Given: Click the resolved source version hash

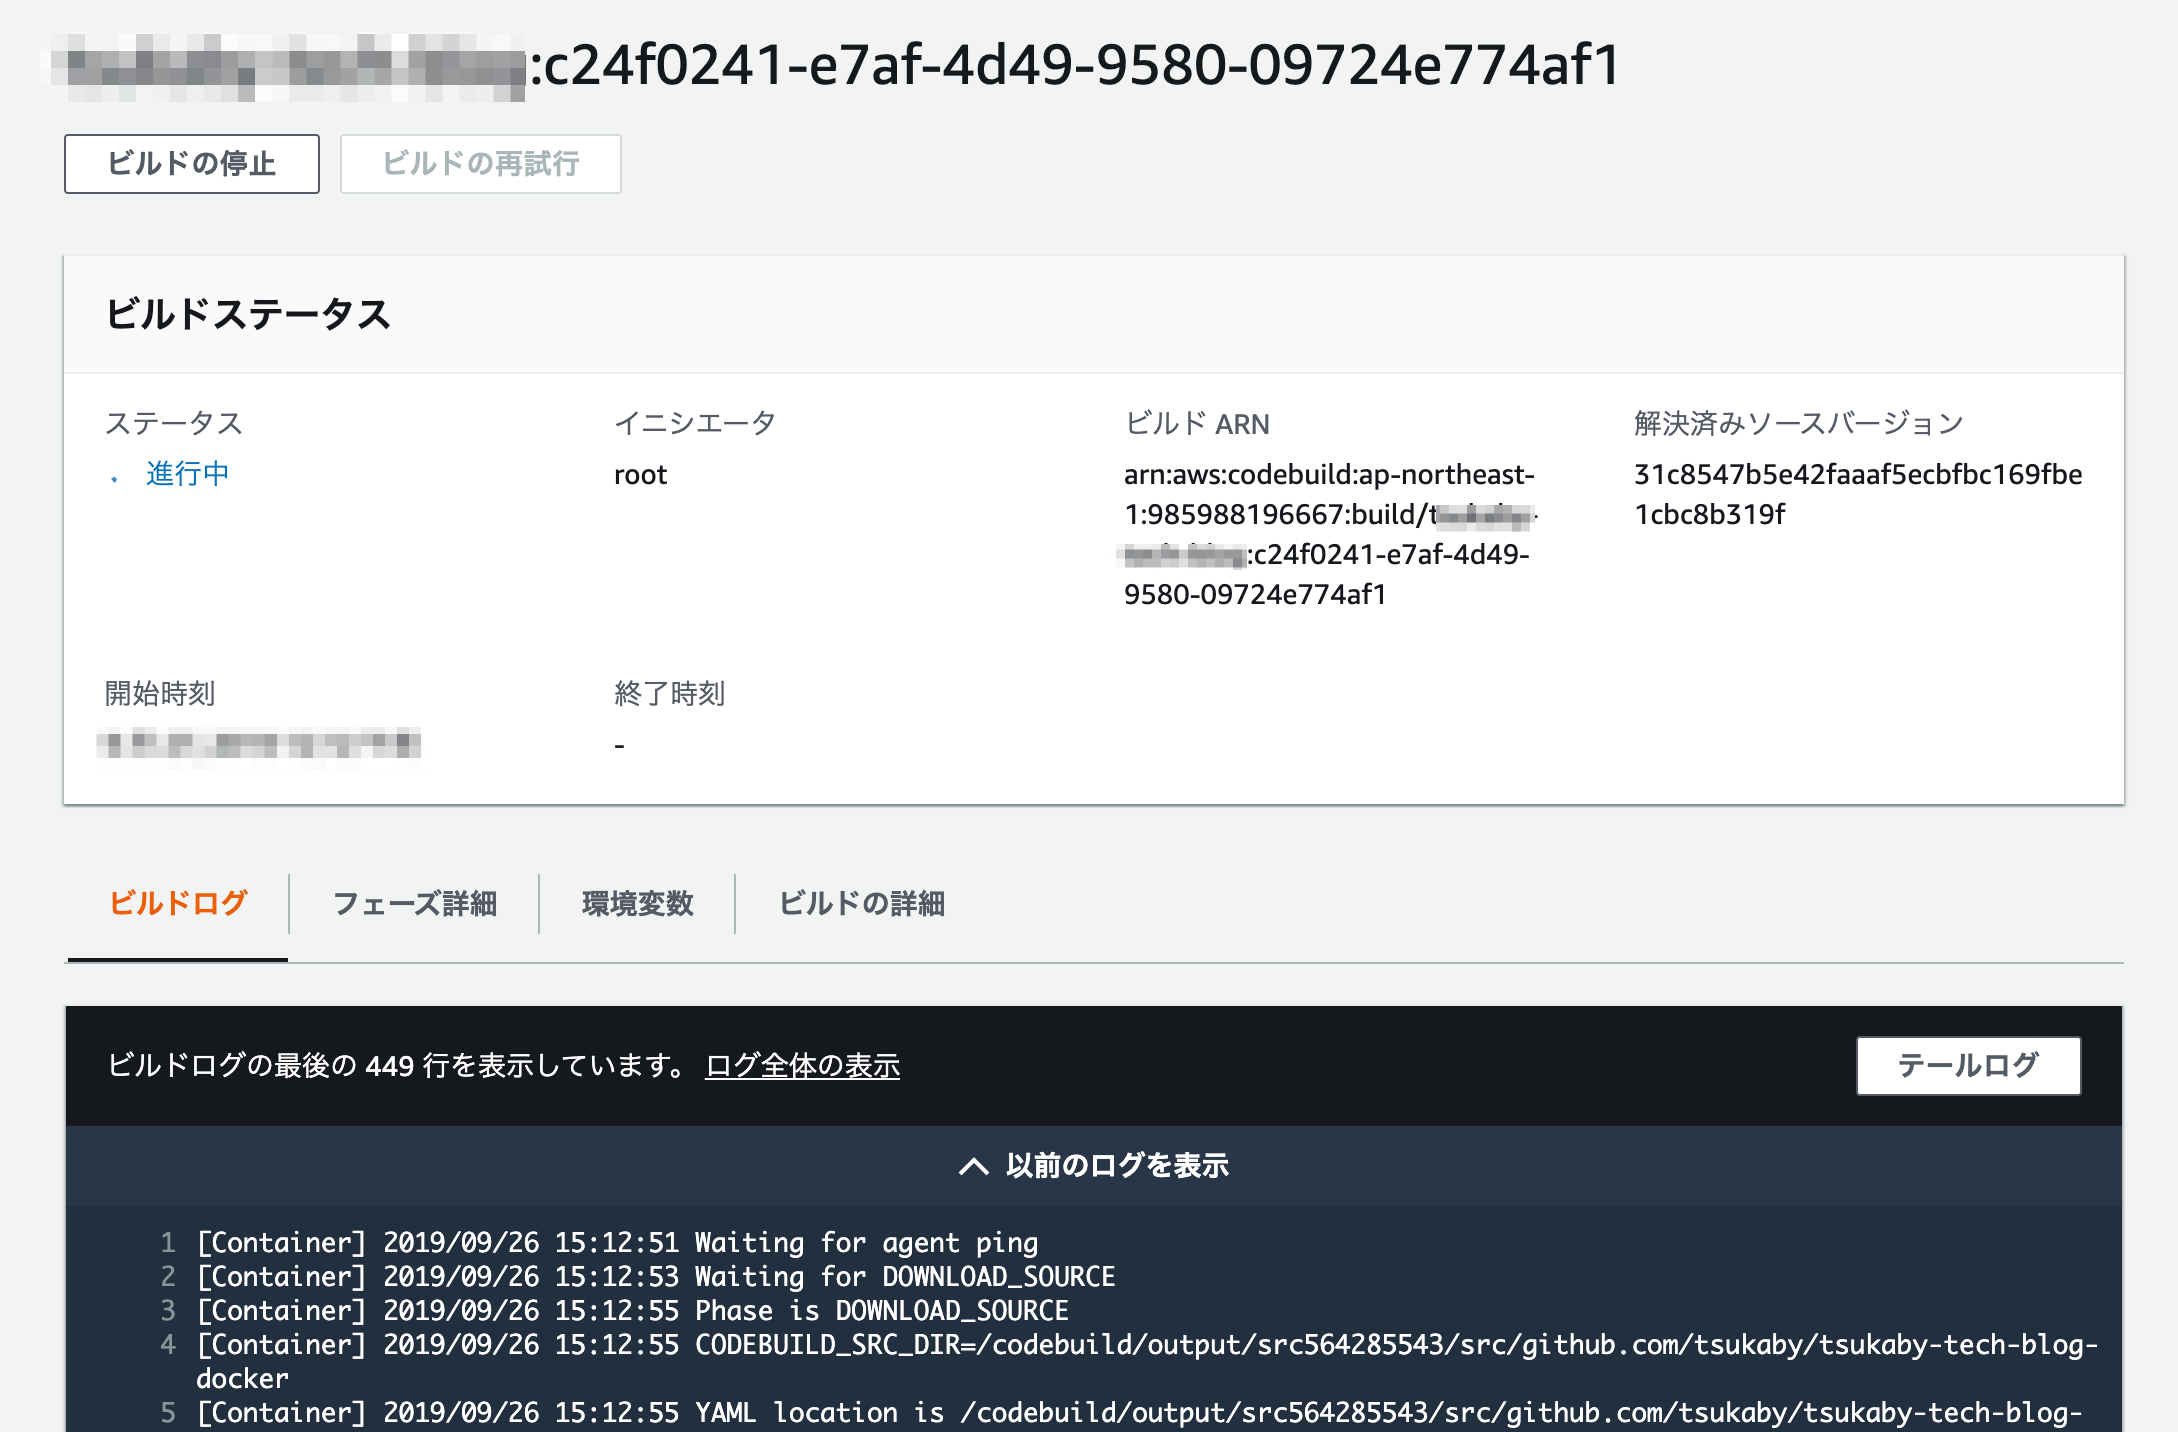Looking at the screenshot, I should click(x=1857, y=494).
